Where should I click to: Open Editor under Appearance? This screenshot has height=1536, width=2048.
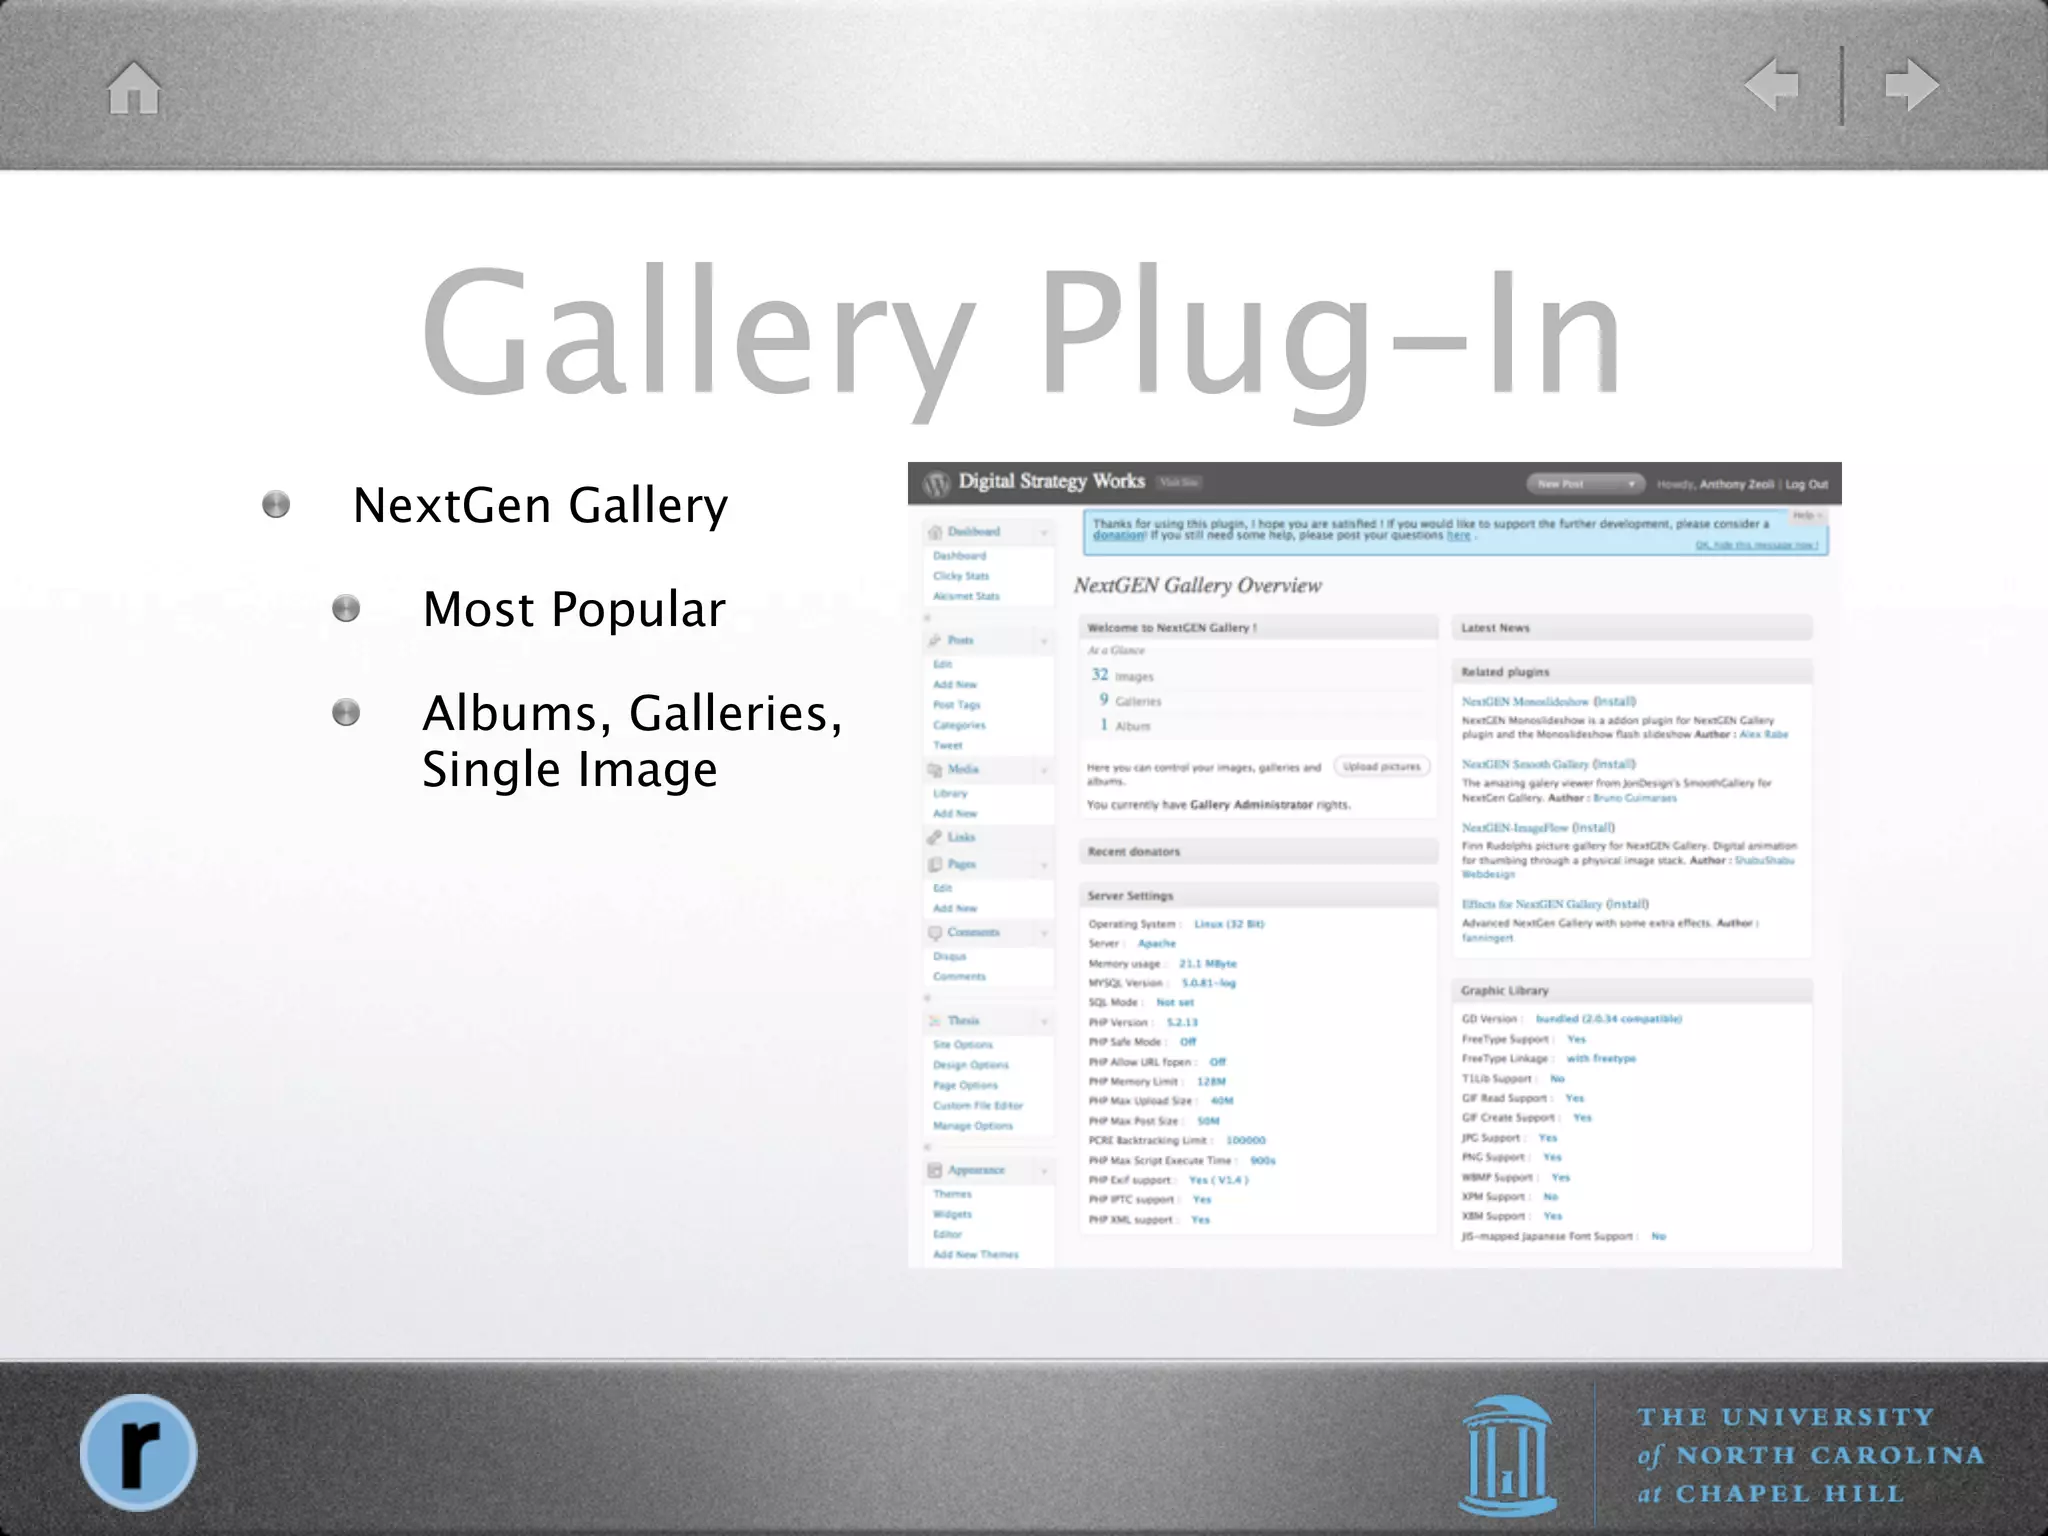coord(947,1234)
